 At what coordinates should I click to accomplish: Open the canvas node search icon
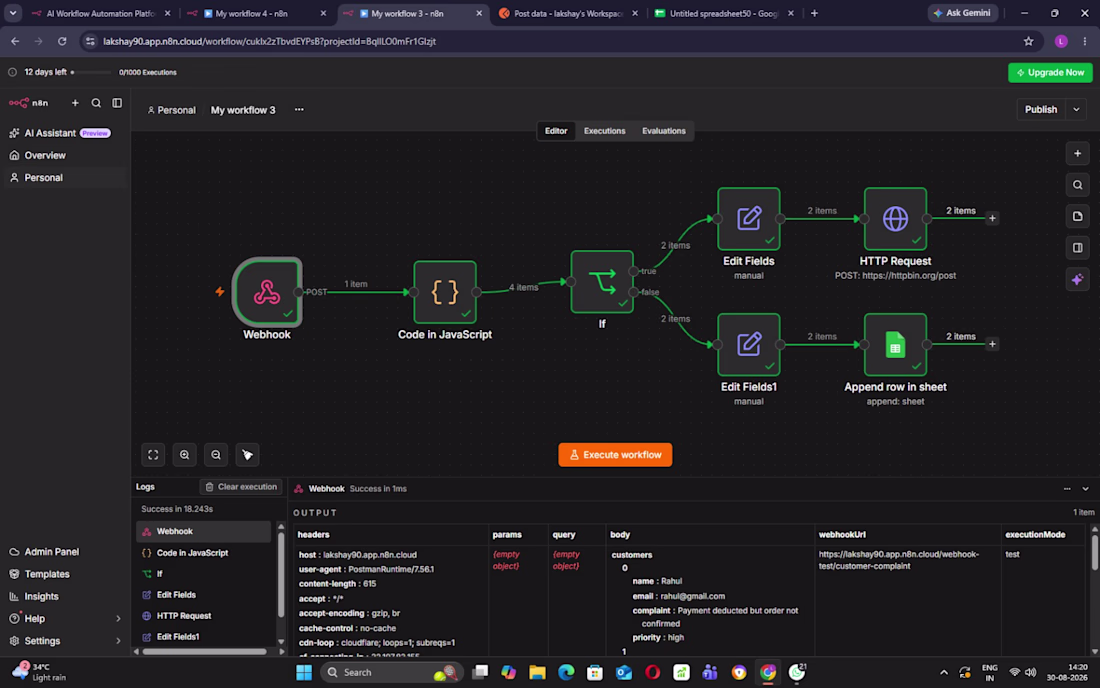pyautogui.click(x=1078, y=185)
